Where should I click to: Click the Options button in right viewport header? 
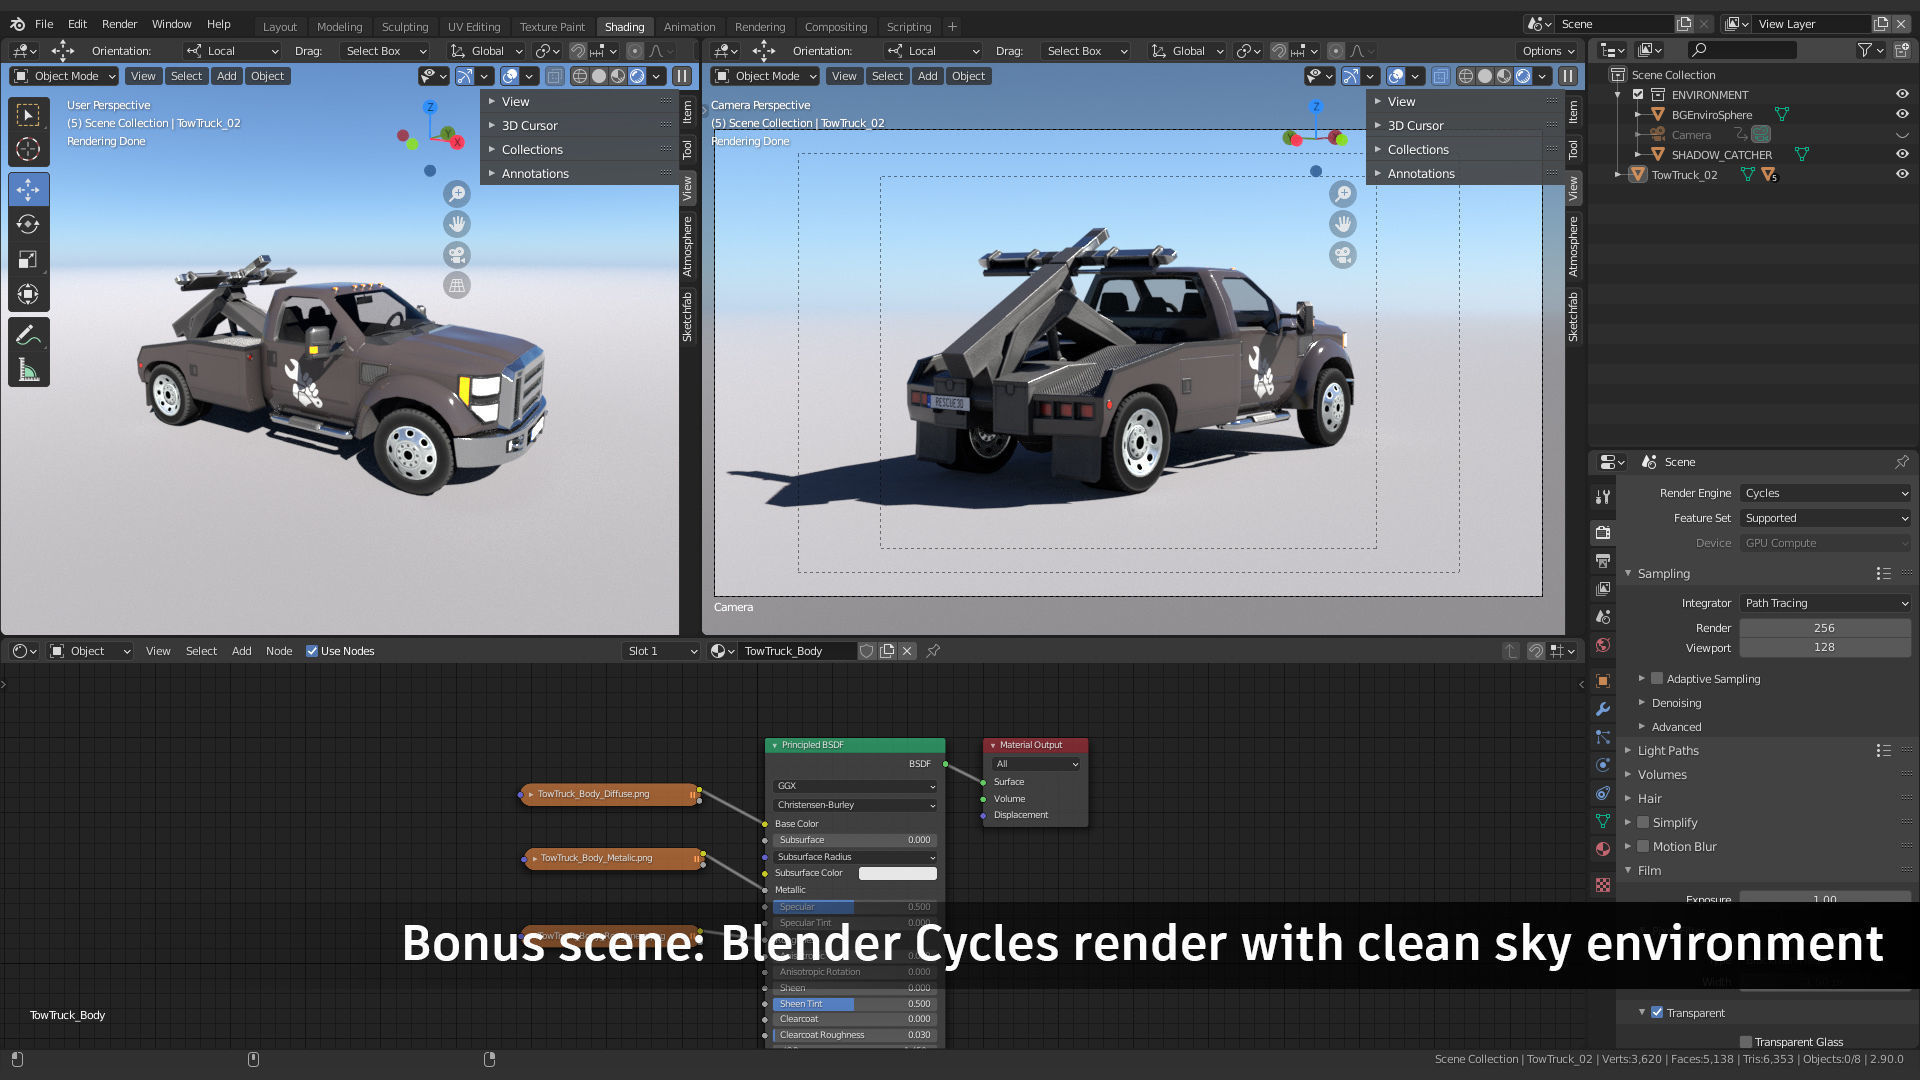coord(1548,51)
